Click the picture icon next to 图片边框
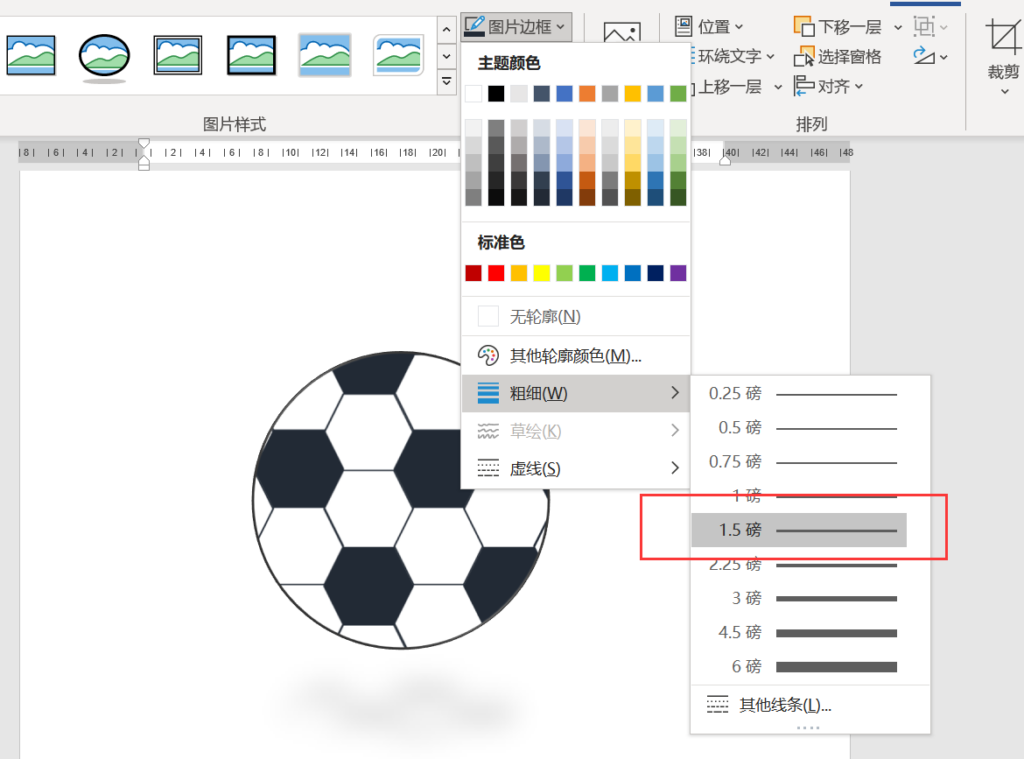 click(x=622, y=31)
